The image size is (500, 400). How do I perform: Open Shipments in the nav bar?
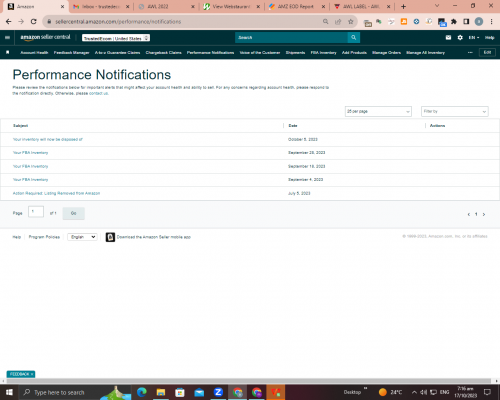[x=295, y=53]
